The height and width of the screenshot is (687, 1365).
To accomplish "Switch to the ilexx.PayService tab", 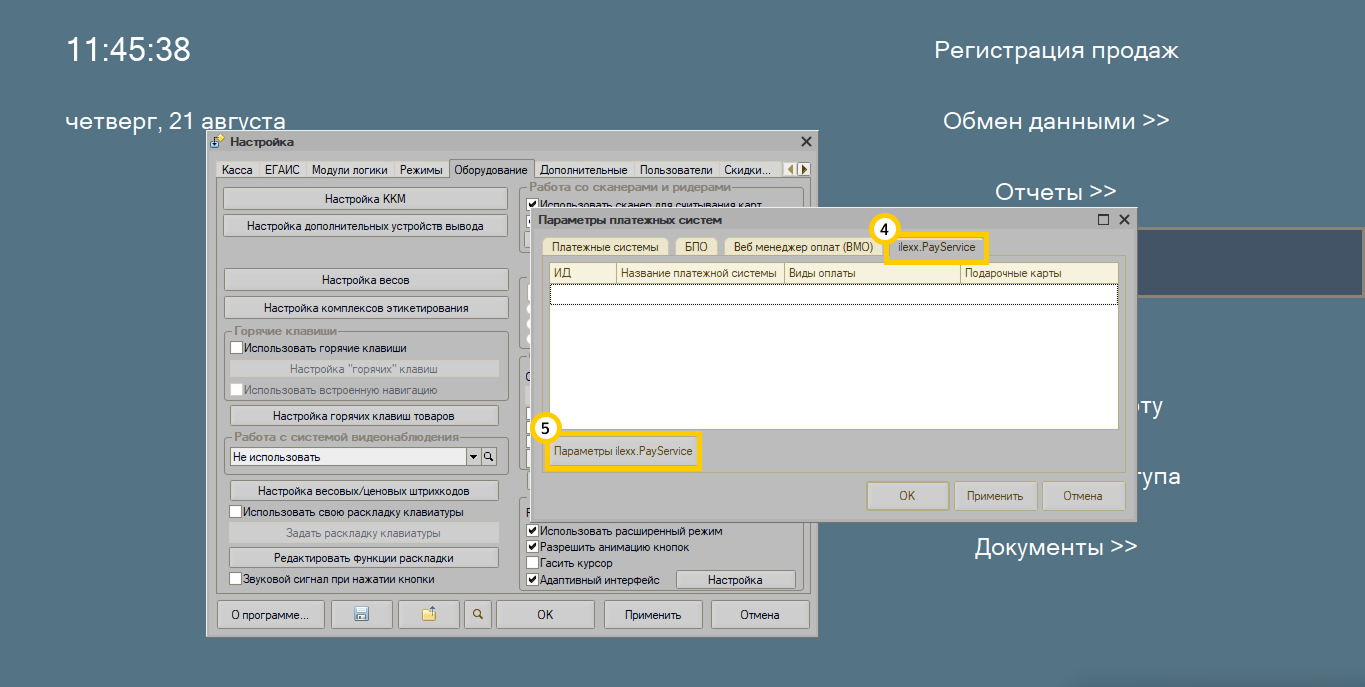I will point(936,247).
